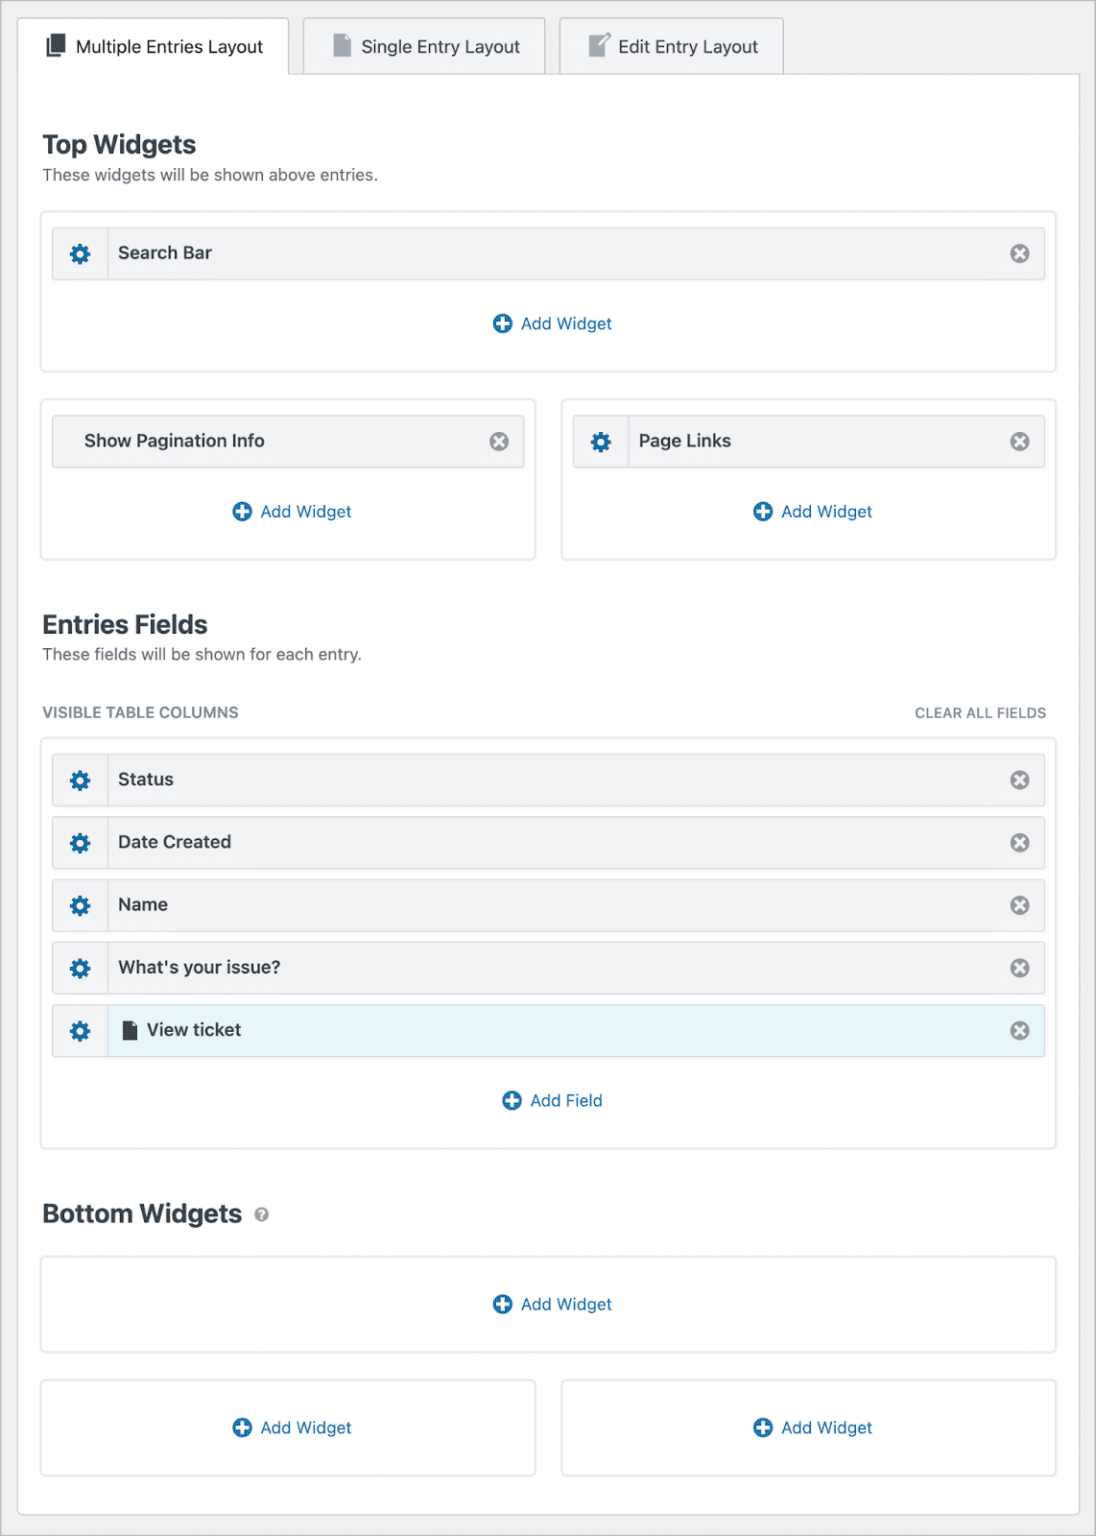Open settings for the View ticket field

click(x=79, y=1030)
